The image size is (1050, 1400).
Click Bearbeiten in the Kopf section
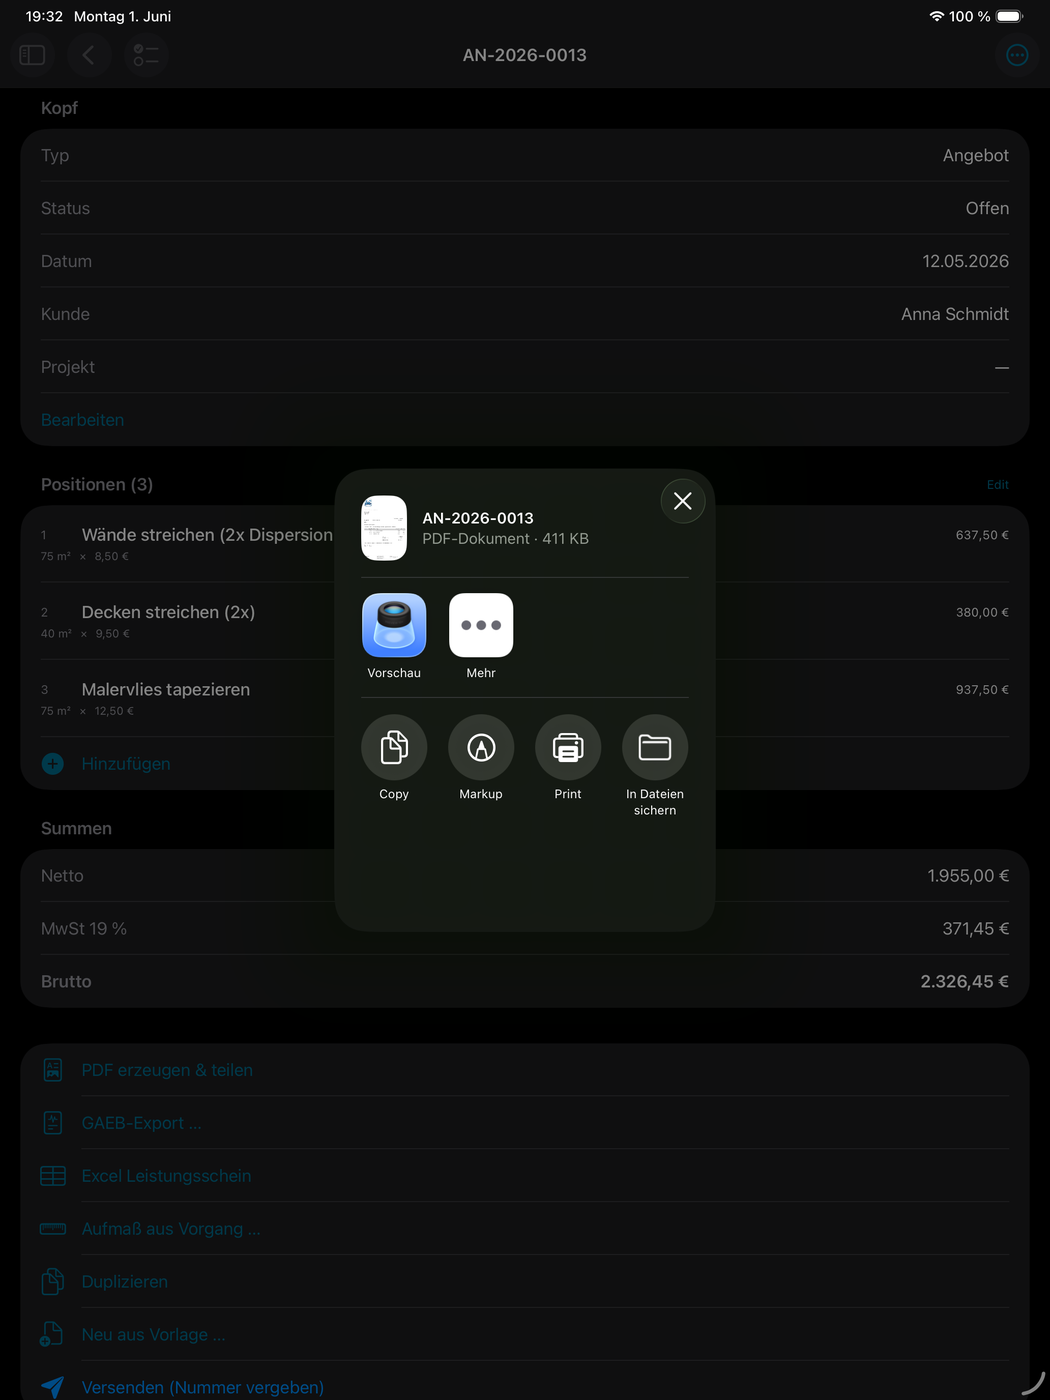[x=83, y=420]
